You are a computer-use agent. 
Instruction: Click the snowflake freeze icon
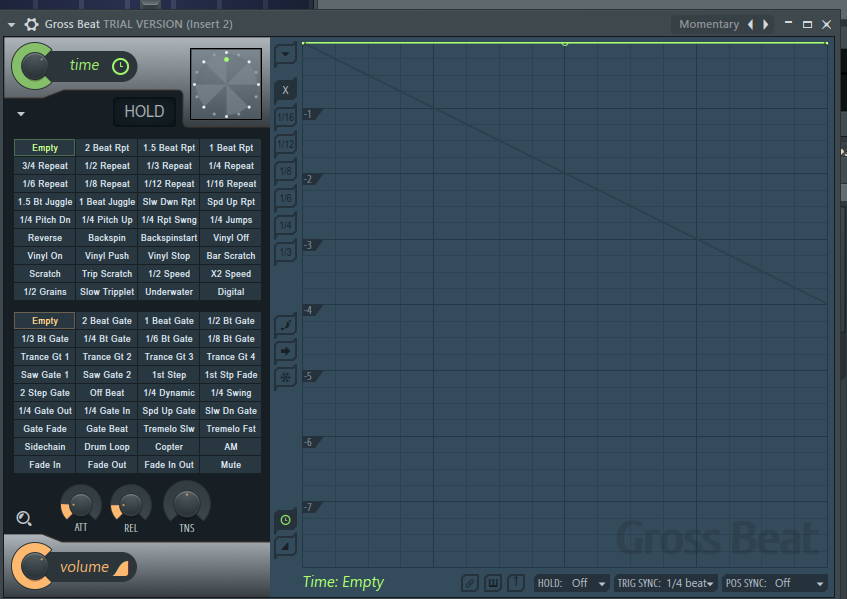286,377
